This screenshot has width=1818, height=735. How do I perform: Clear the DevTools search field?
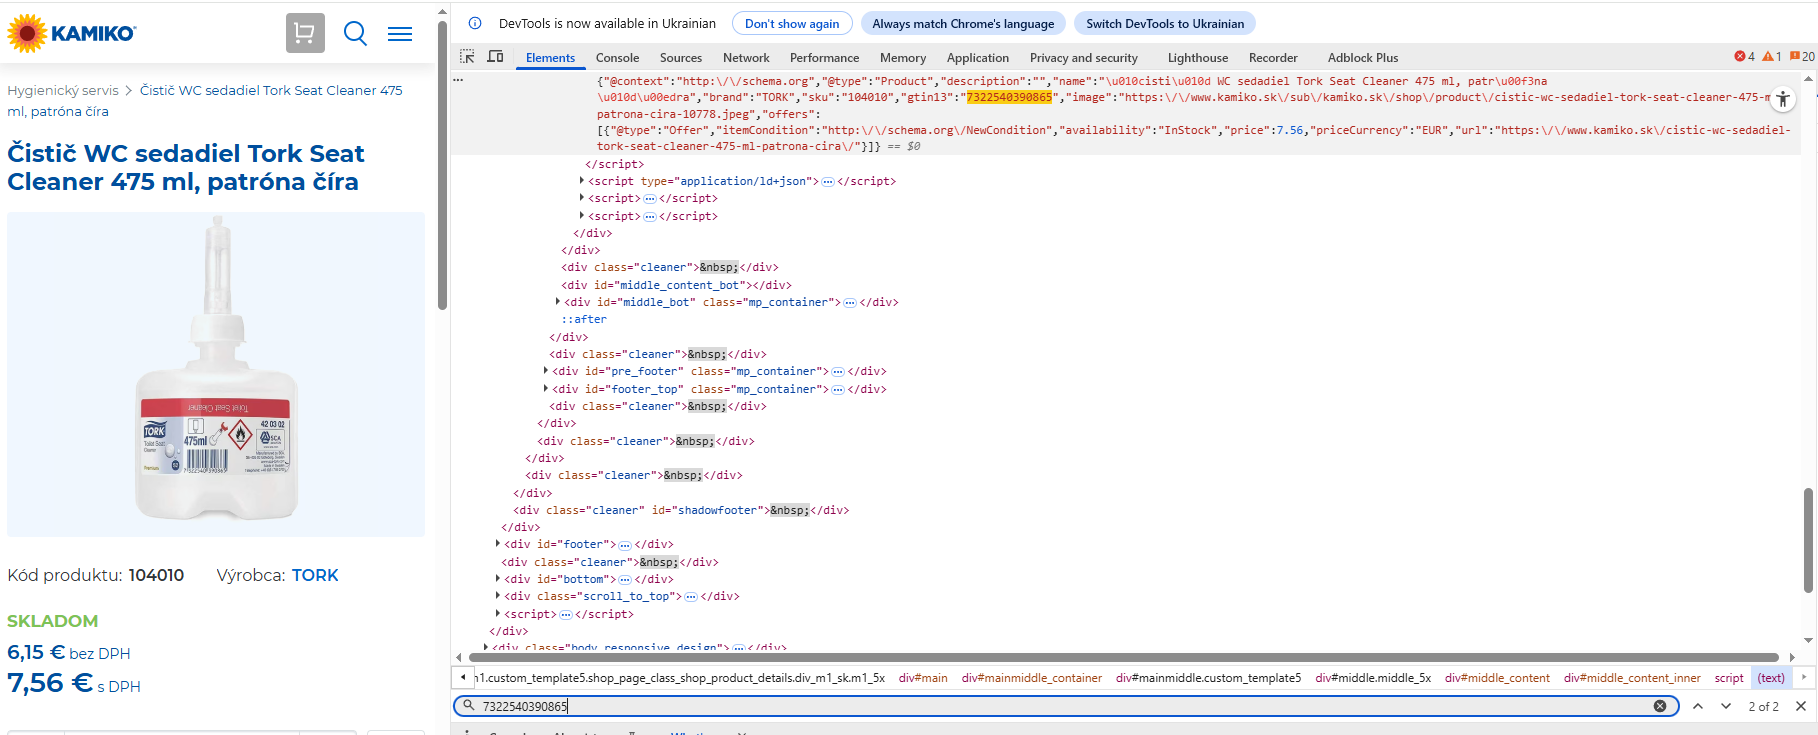coord(1660,706)
